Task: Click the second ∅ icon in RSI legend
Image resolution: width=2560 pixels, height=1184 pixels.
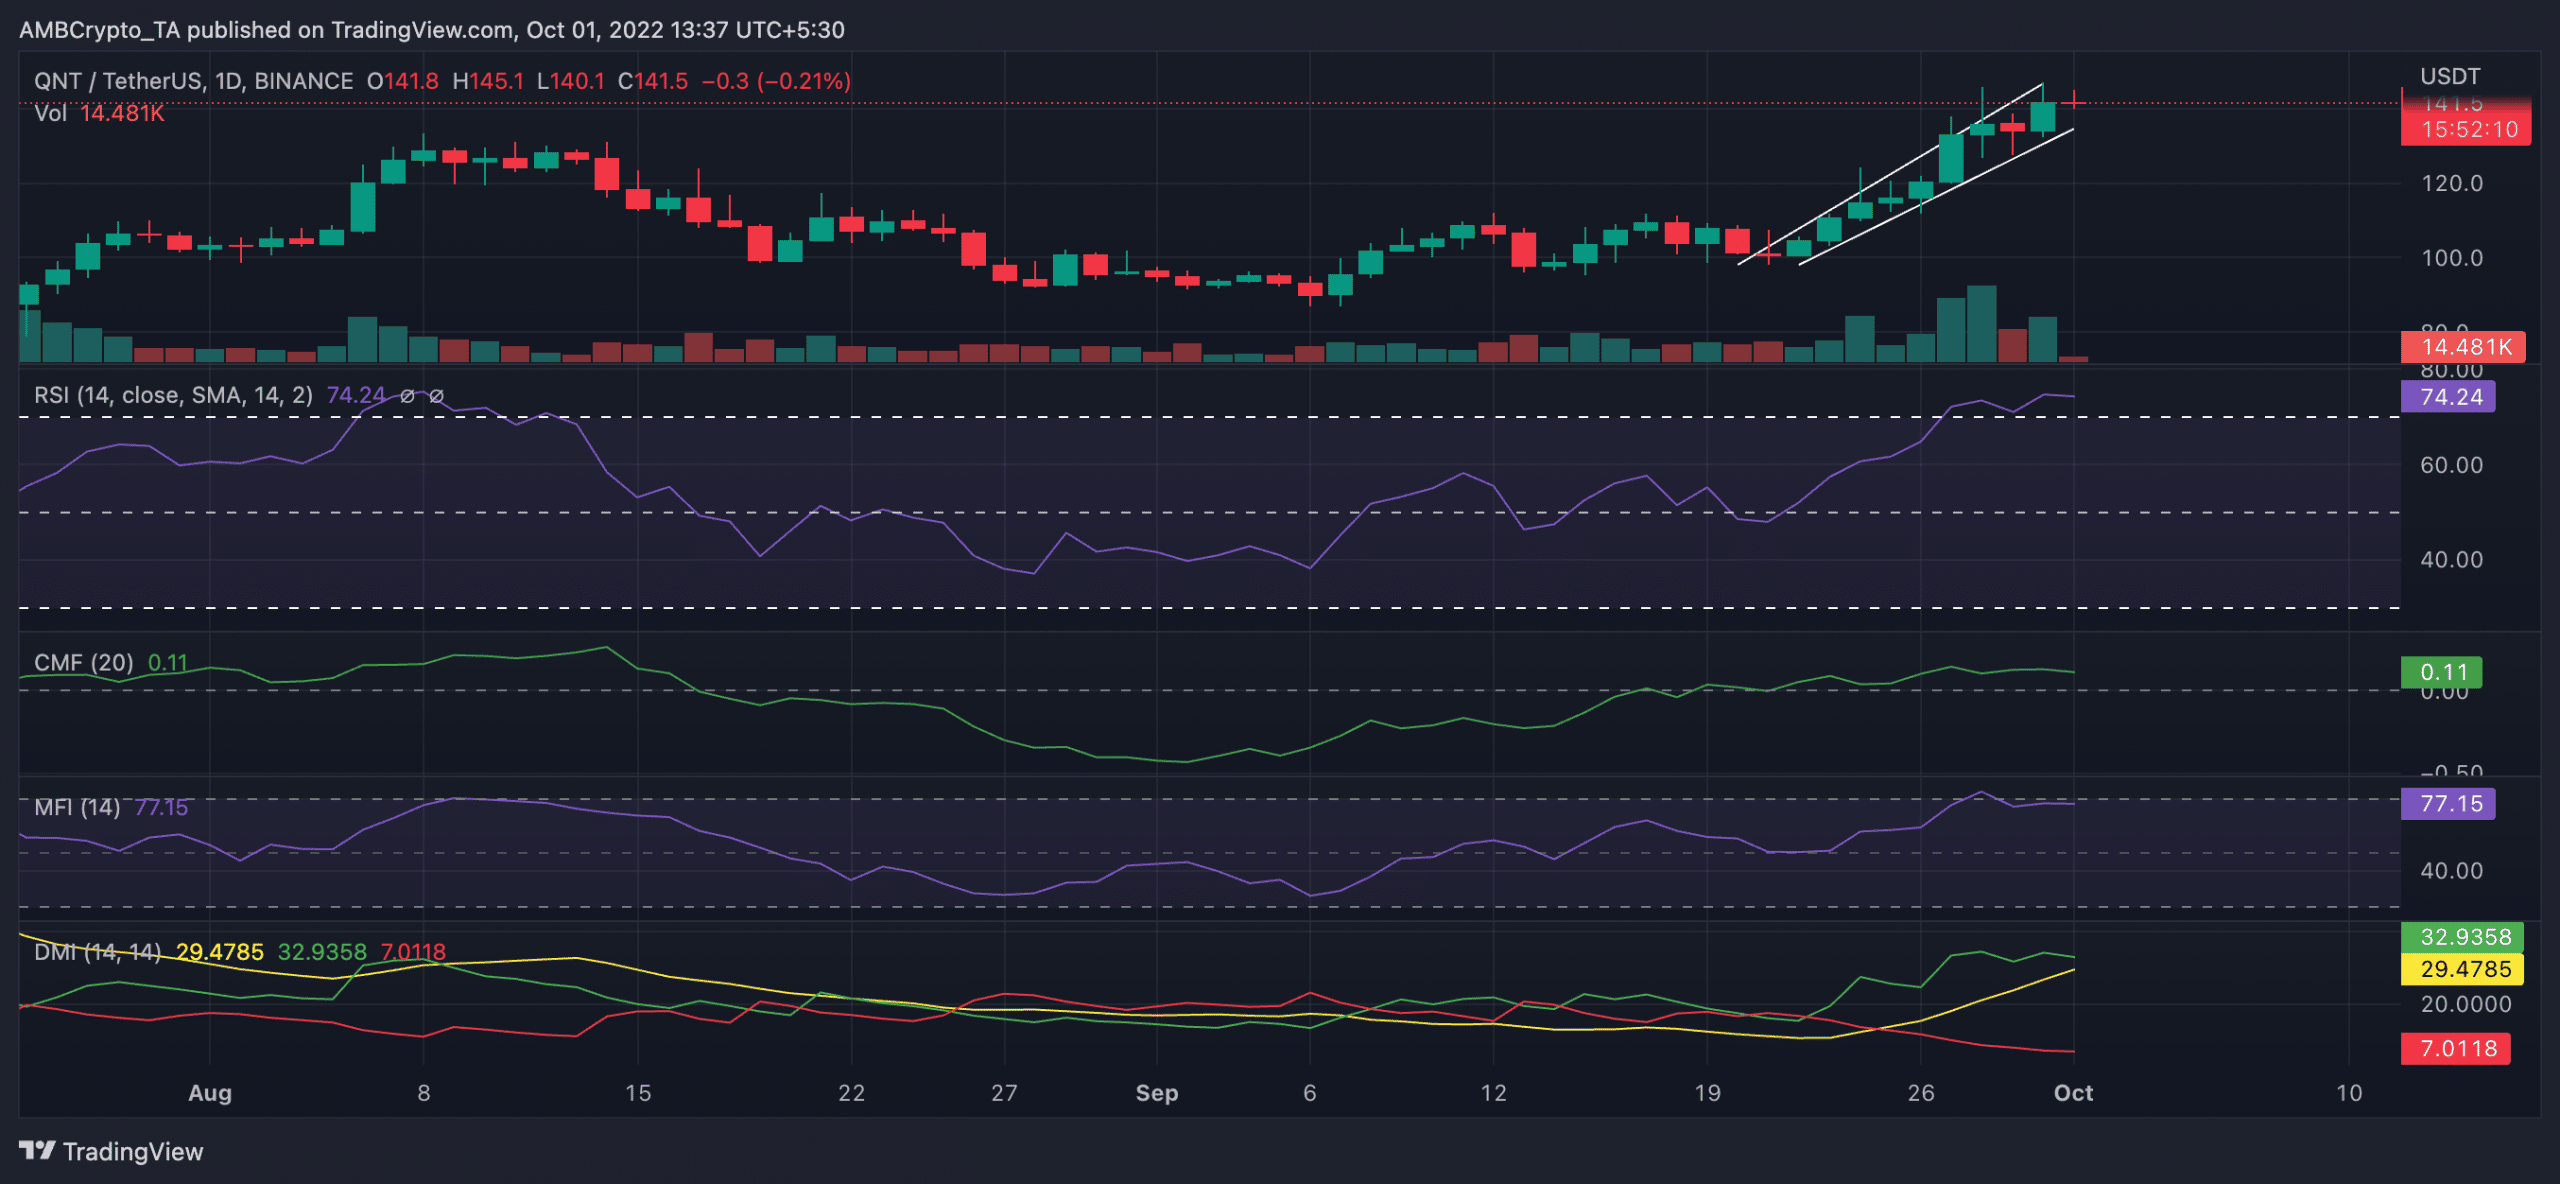Action: [x=436, y=395]
